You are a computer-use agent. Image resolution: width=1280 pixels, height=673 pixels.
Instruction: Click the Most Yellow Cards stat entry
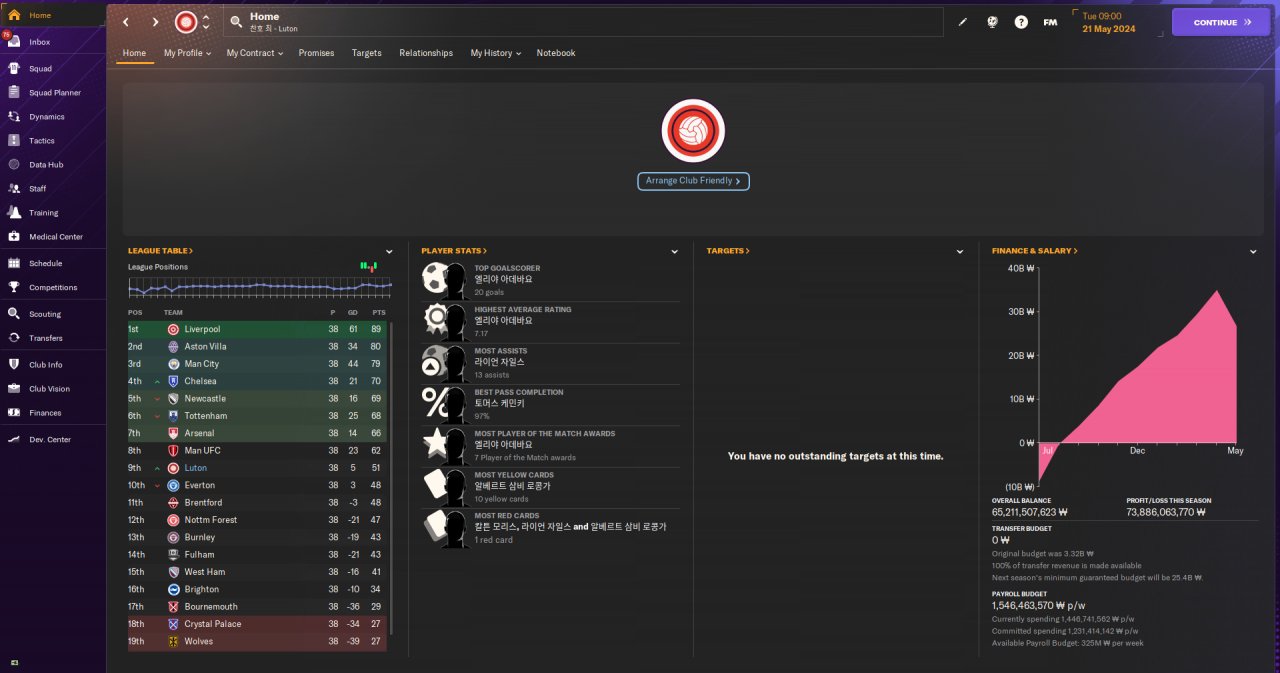pyautogui.click(x=550, y=488)
